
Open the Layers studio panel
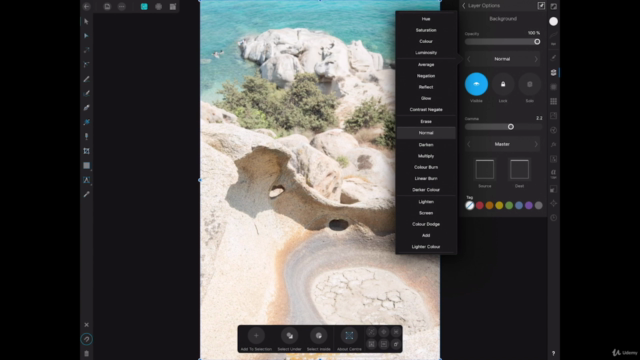pyautogui.click(x=553, y=72)
